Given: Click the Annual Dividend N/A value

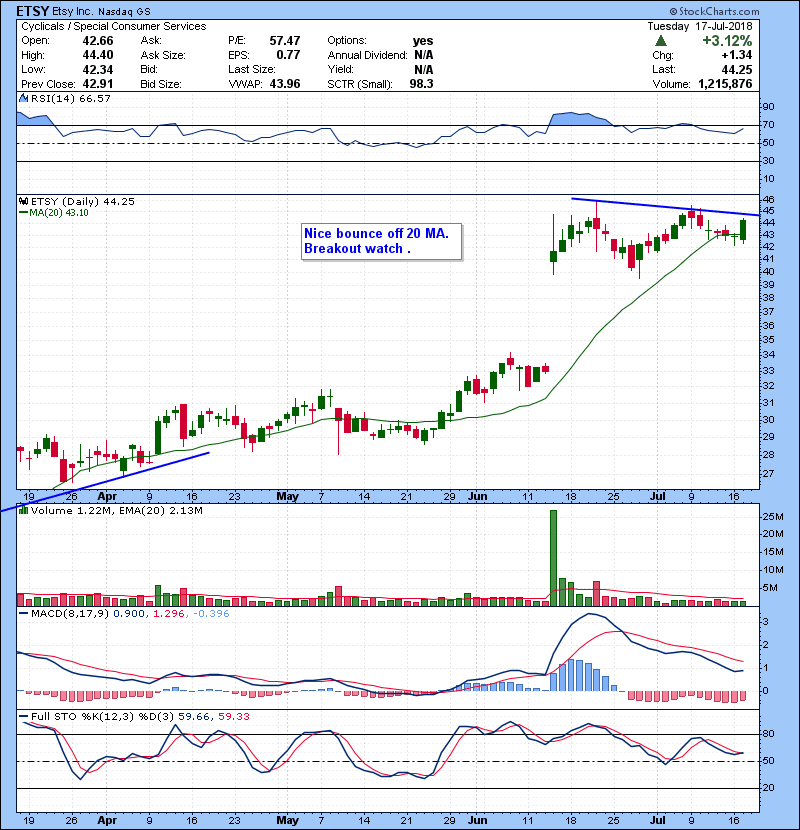Looking at the screenshot, I should (x=424, y=55).
